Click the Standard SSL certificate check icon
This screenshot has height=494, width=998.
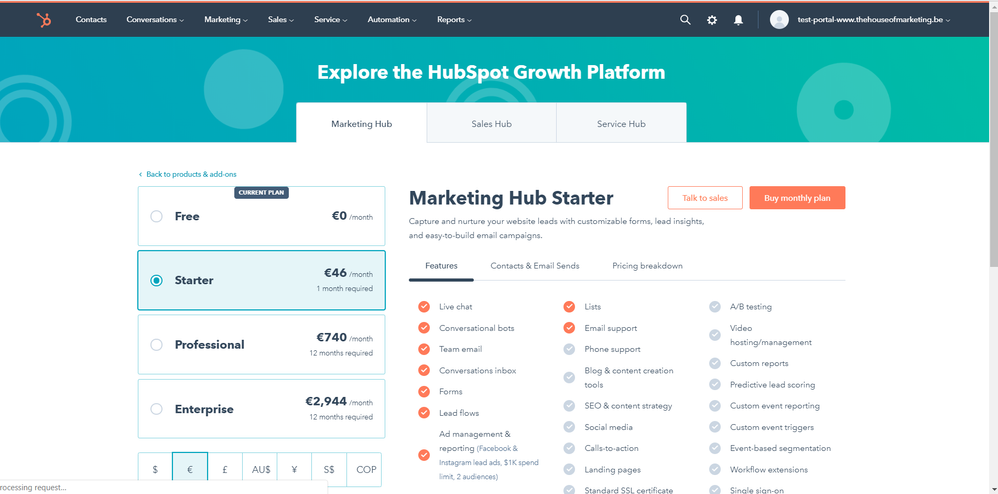coord(570,490)
